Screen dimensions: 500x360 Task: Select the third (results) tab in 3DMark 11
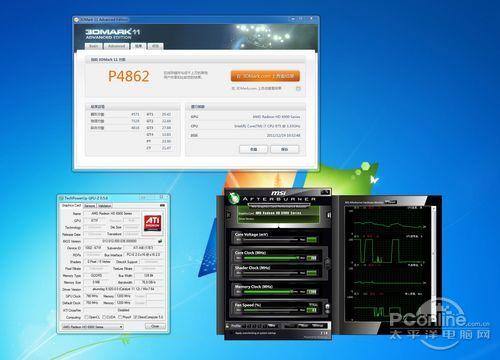point(138,46)
